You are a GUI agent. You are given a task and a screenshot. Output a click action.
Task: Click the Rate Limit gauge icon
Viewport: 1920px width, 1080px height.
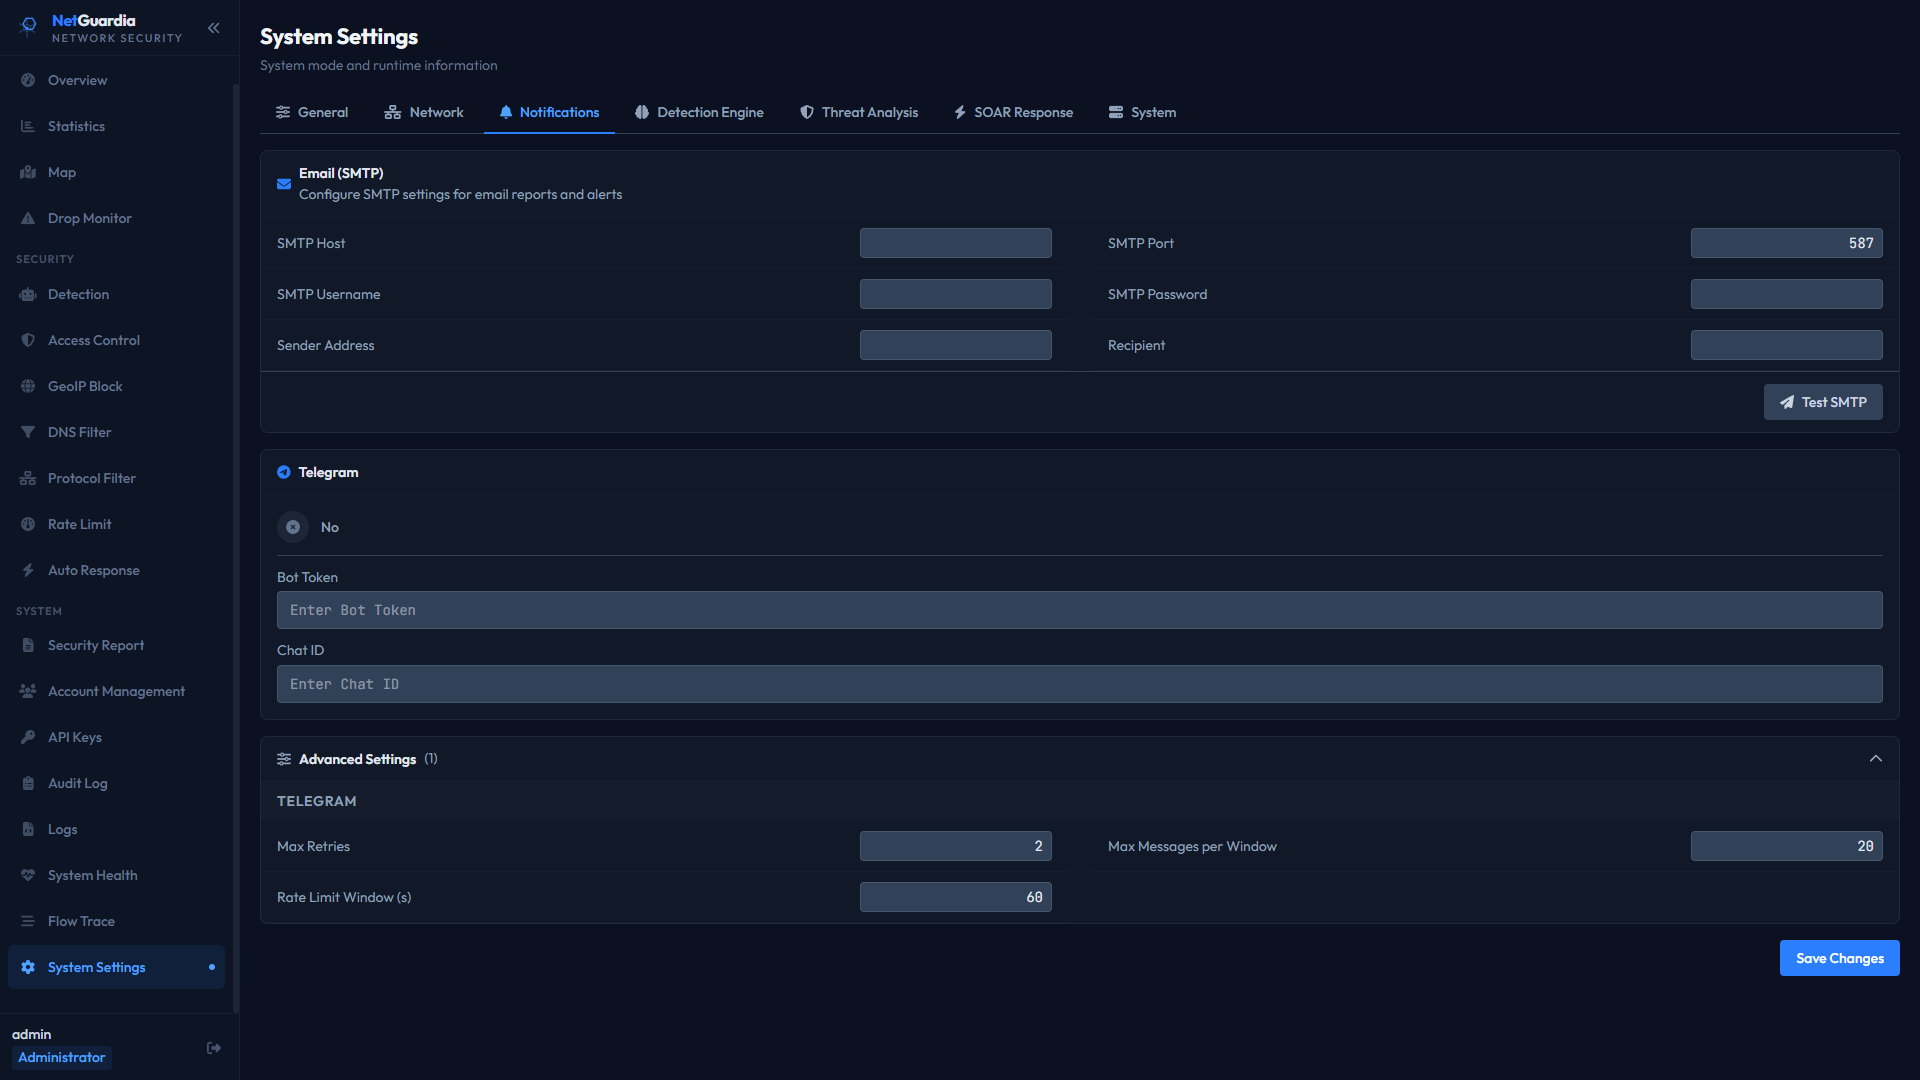point(28,524)
